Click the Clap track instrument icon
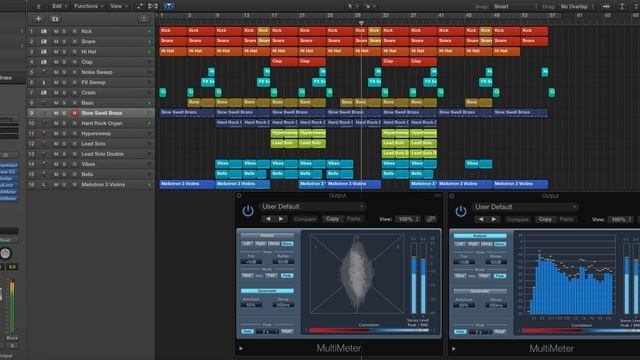This screenshot has width=640, height=360. click(44, 62)
